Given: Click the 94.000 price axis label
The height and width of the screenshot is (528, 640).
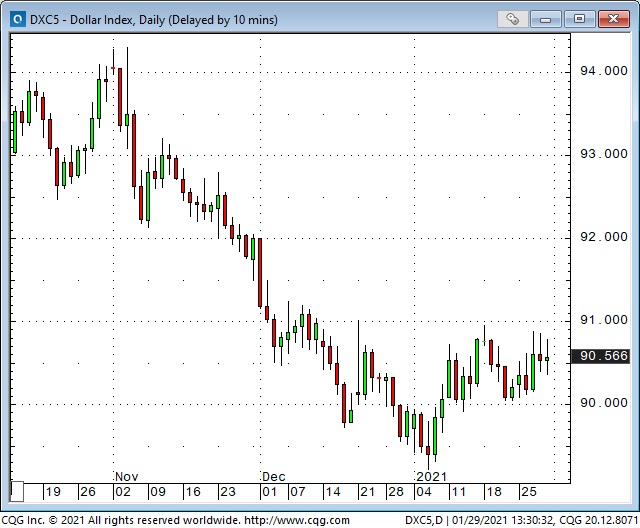Looking at the screenshot, I should pyautogui.click(x=604, y=71).
